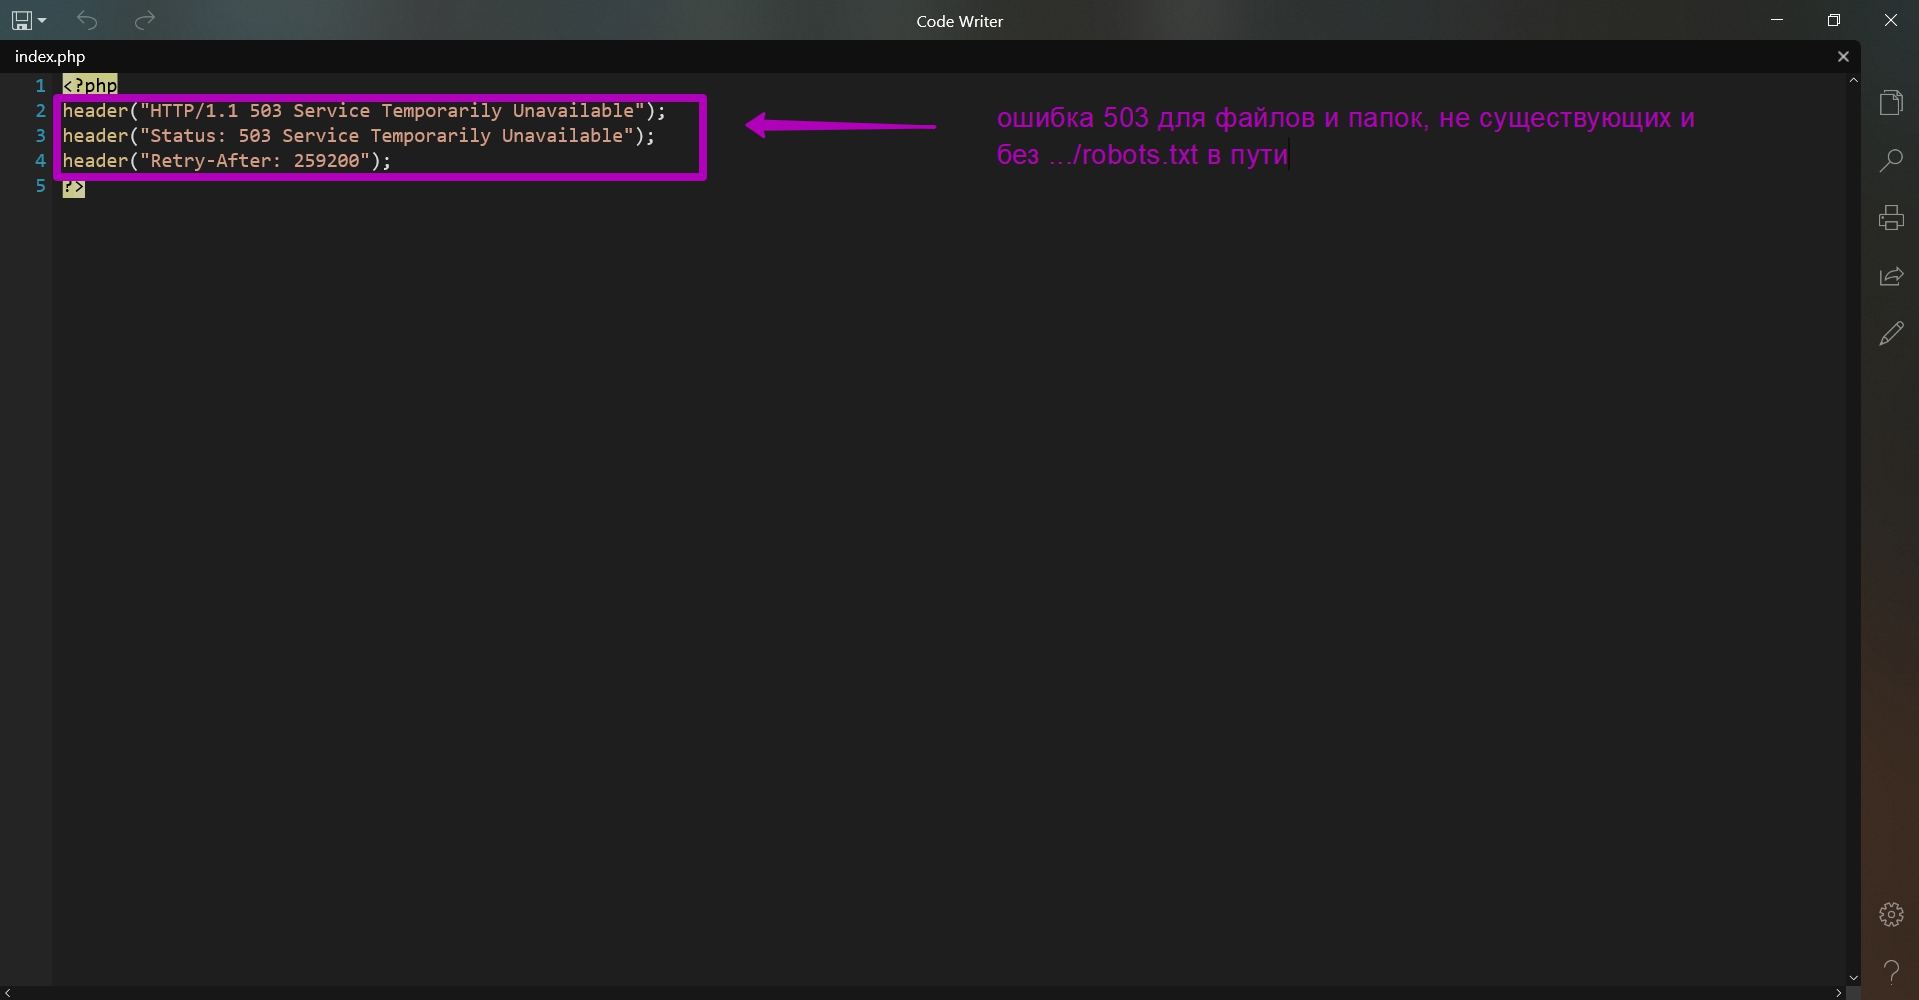
Task: Close the index.php tab
Action: (1843, 57)
